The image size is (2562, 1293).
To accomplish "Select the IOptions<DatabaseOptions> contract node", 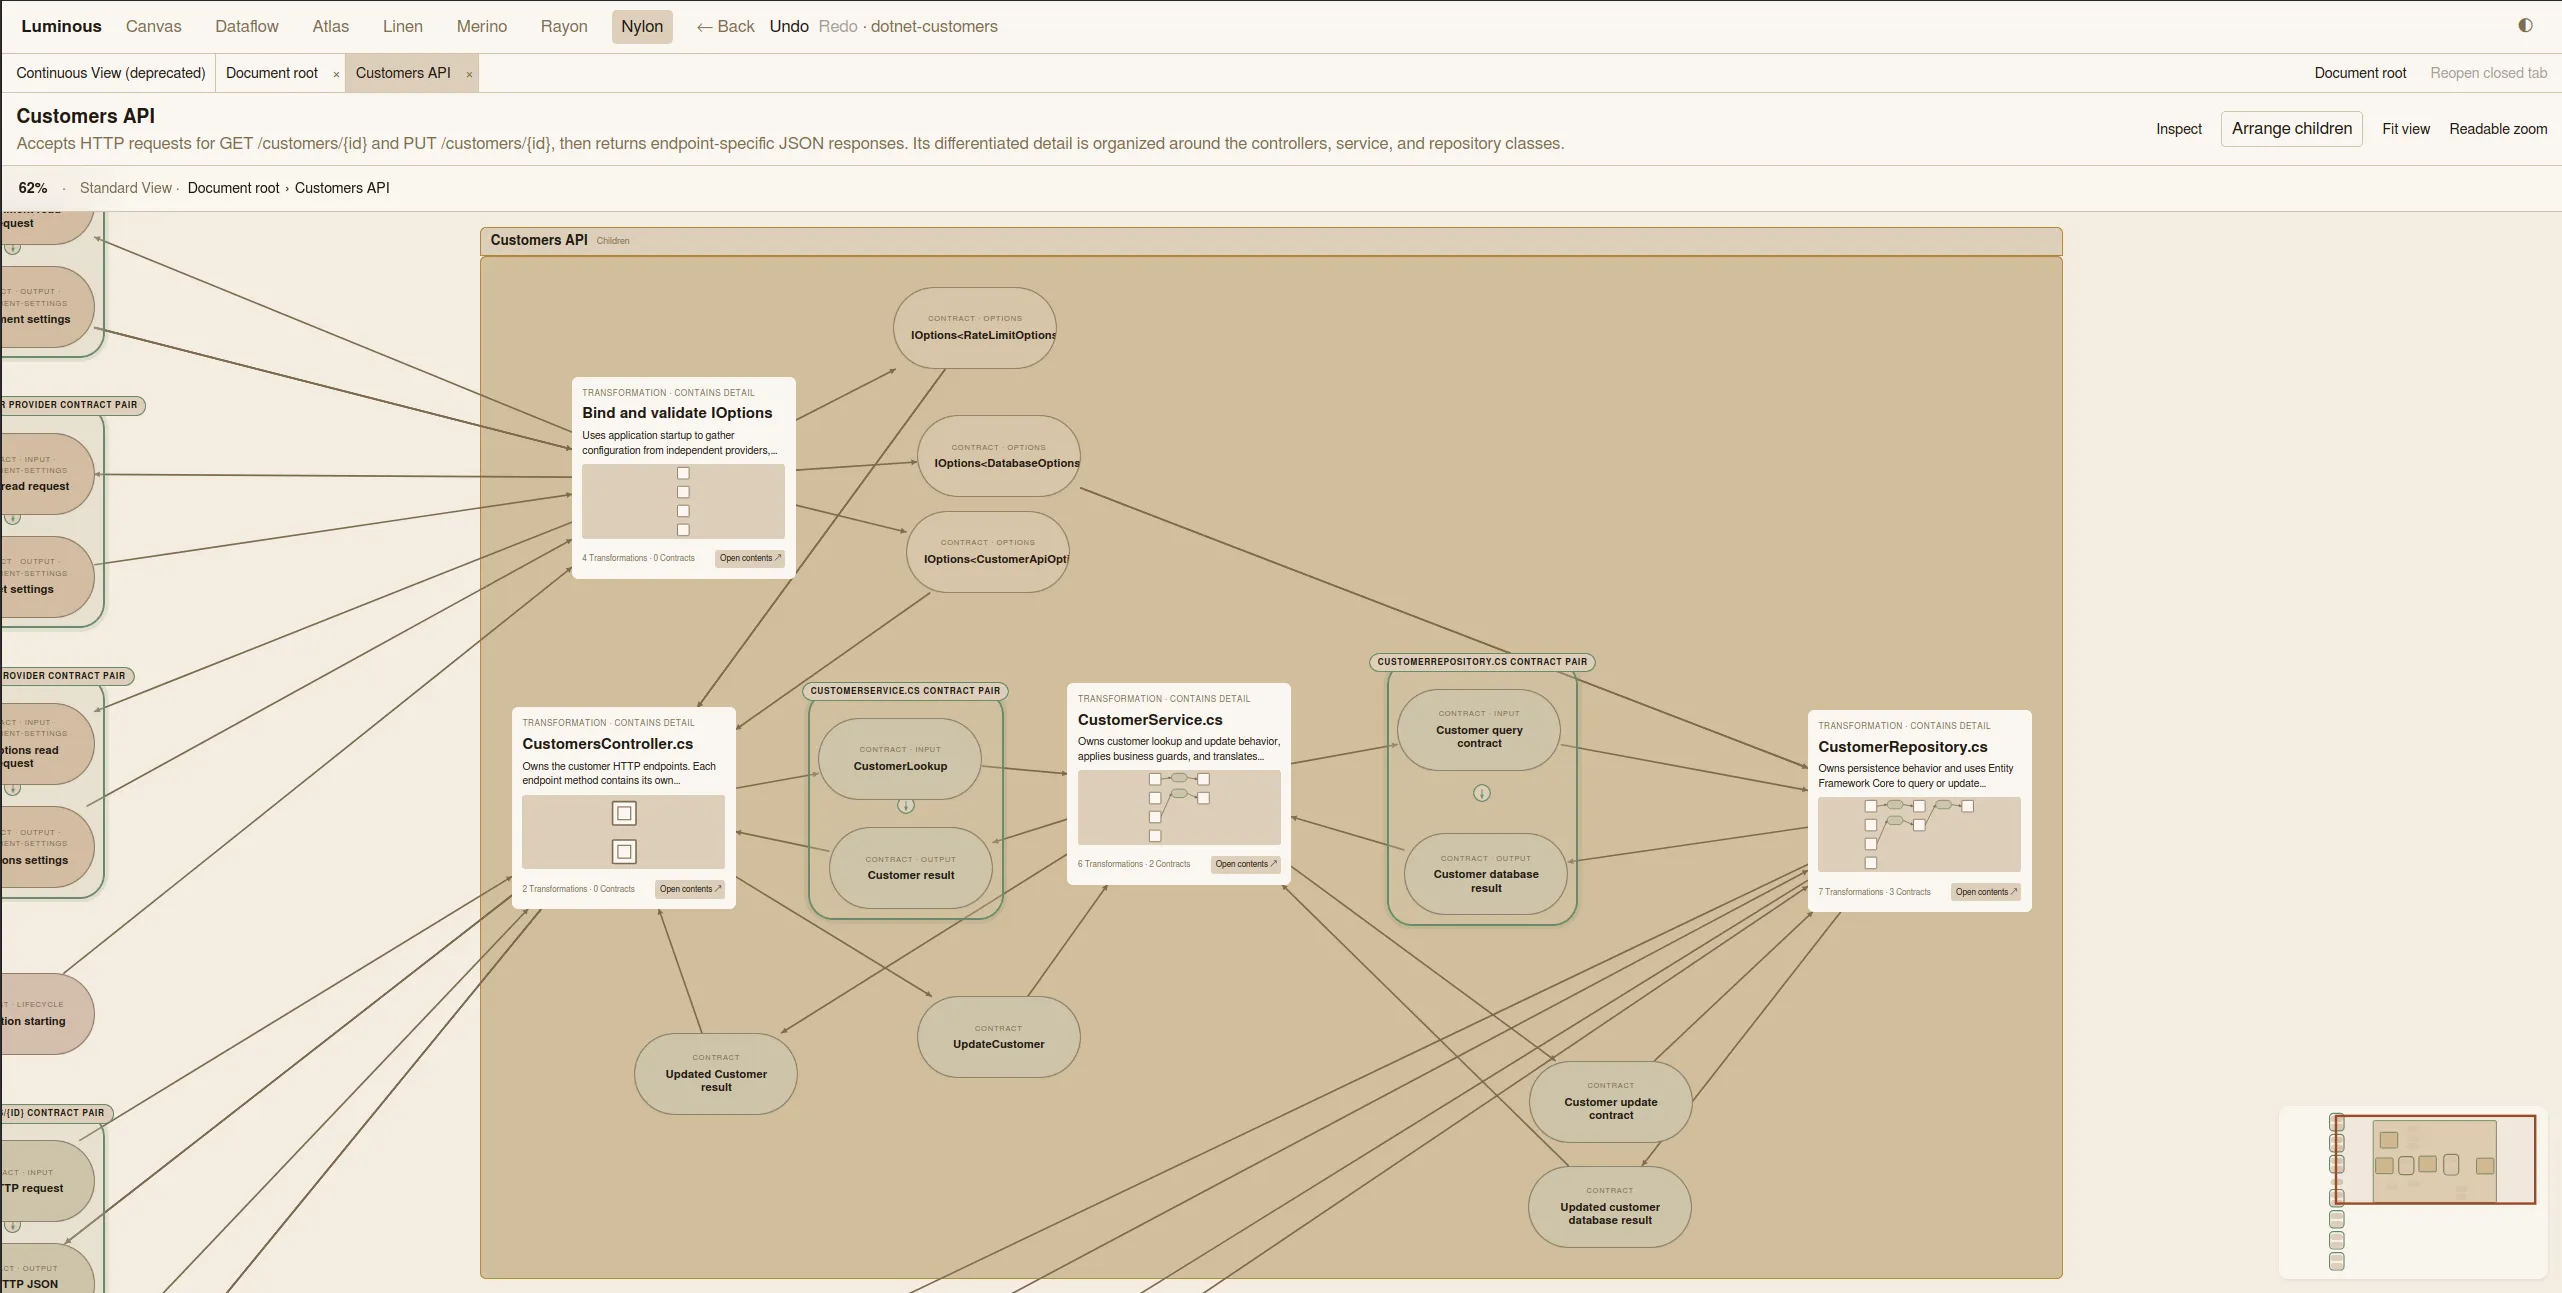I will (x=999, y=456).
